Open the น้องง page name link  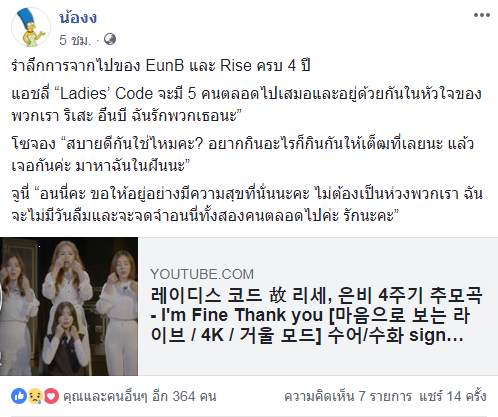click(78, 18)
